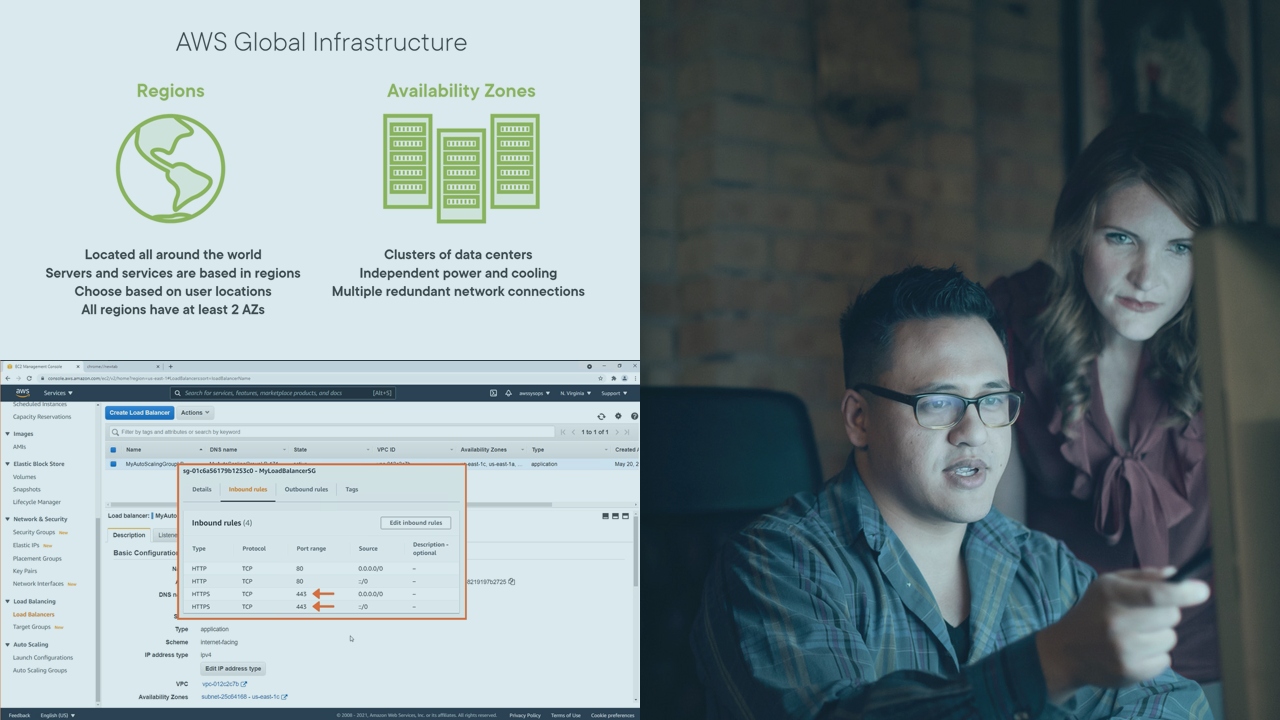Image resolution: width=1280 pixels, height=720 pixels.
Task: Toggle the select-all header checkbox
Action: pos(113,450)
